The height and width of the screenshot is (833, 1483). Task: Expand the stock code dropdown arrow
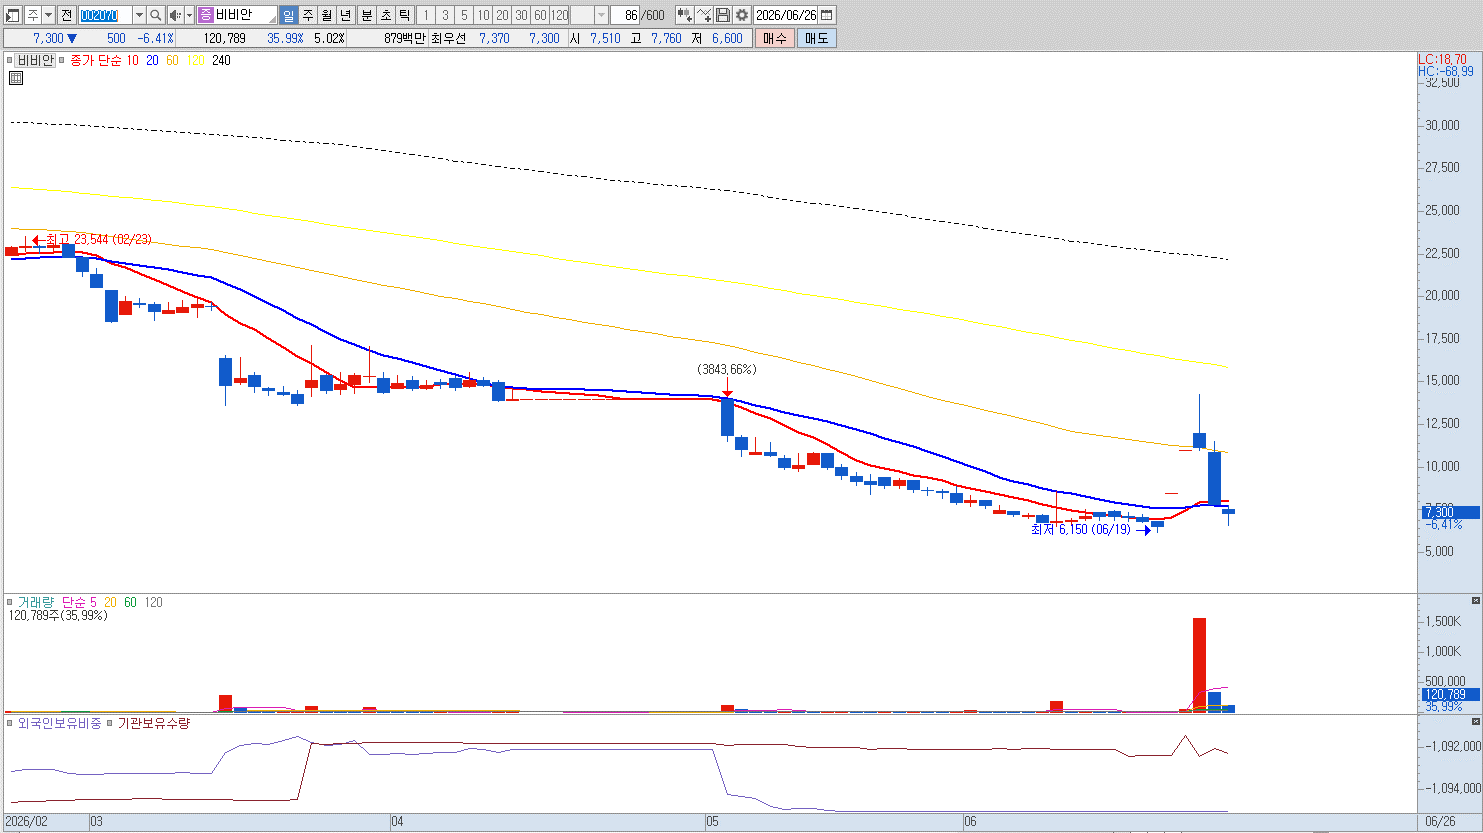139,15
